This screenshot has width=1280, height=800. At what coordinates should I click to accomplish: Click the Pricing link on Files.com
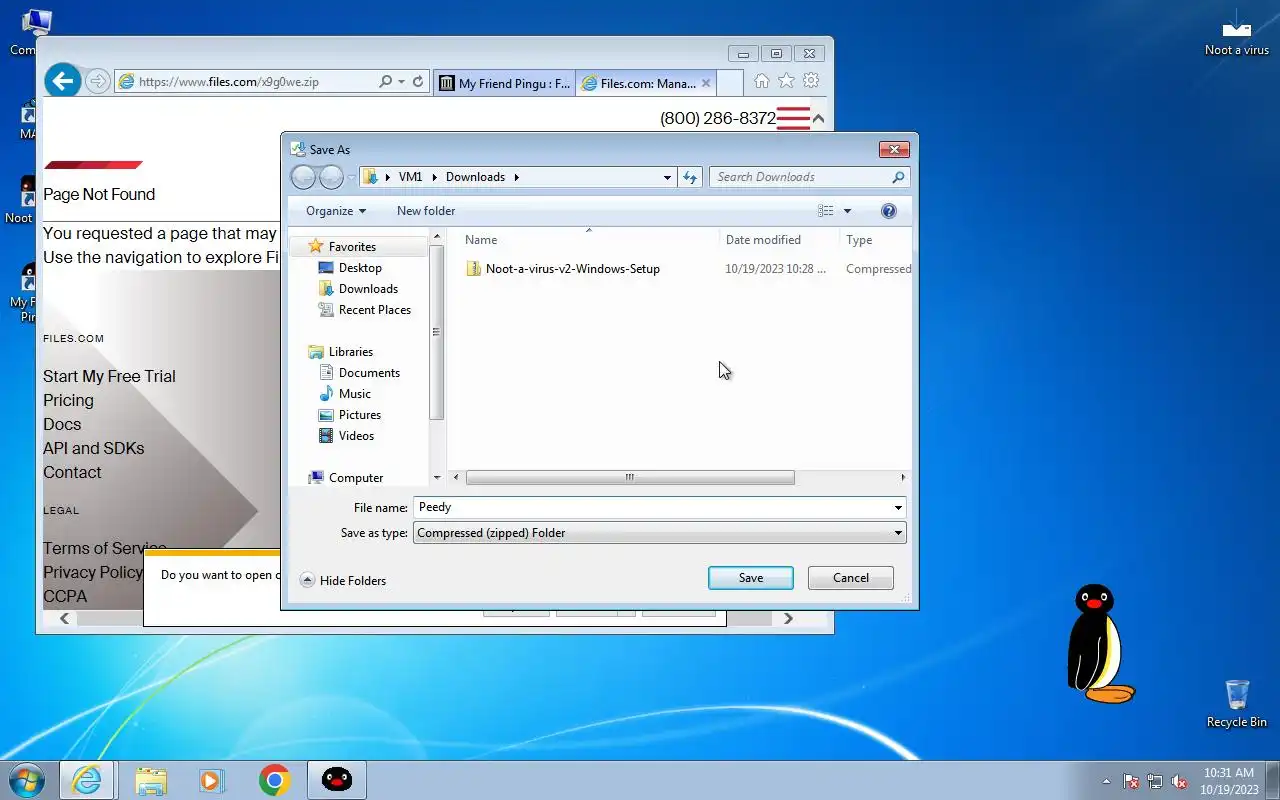pos(68,400)
